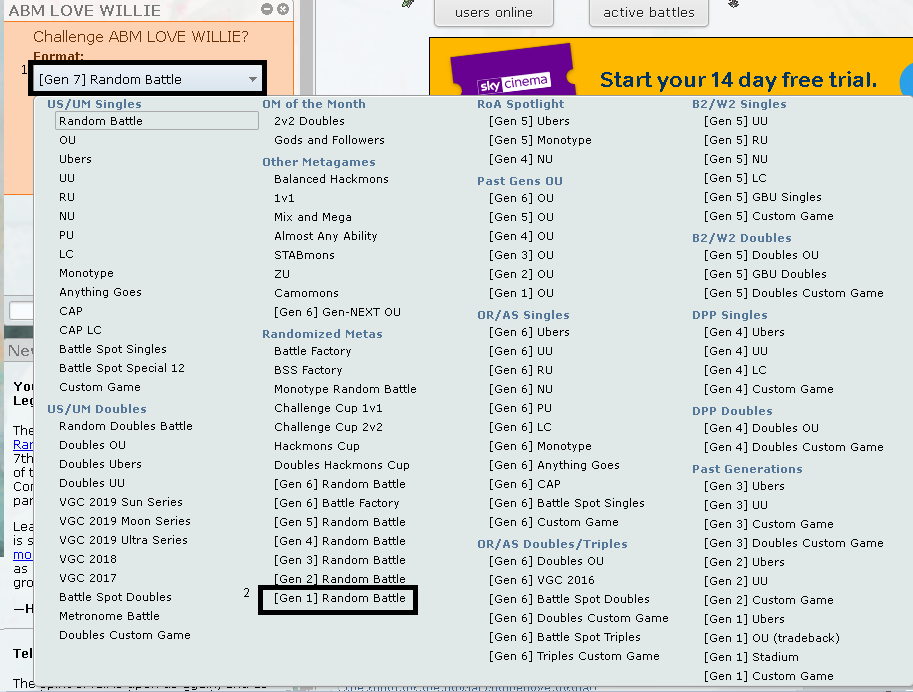This screenshot has width=913, height=692.
Task: Pick the Doubles Ubers format
Action: [100, 464]
